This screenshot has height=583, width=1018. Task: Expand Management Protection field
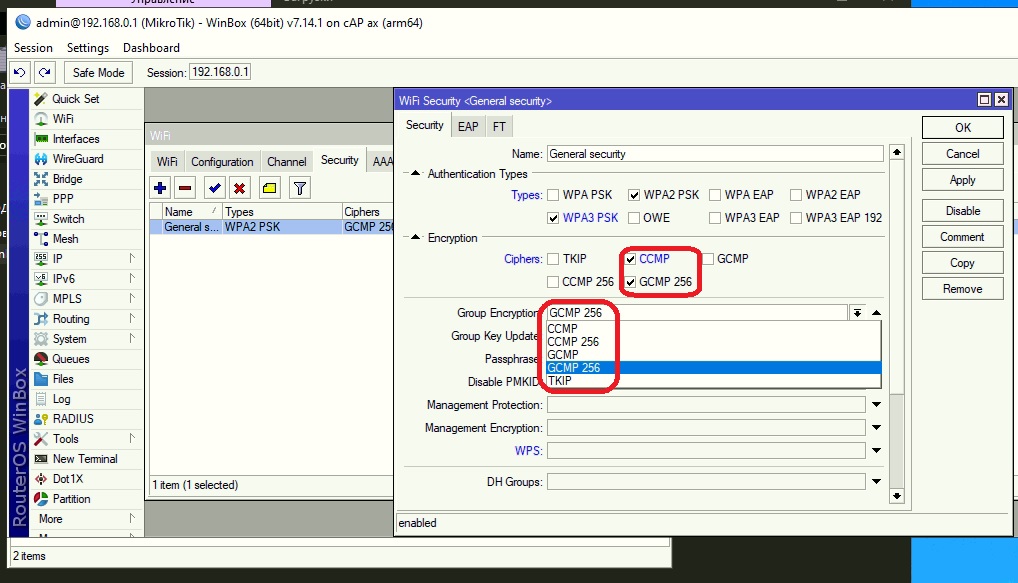876,405
